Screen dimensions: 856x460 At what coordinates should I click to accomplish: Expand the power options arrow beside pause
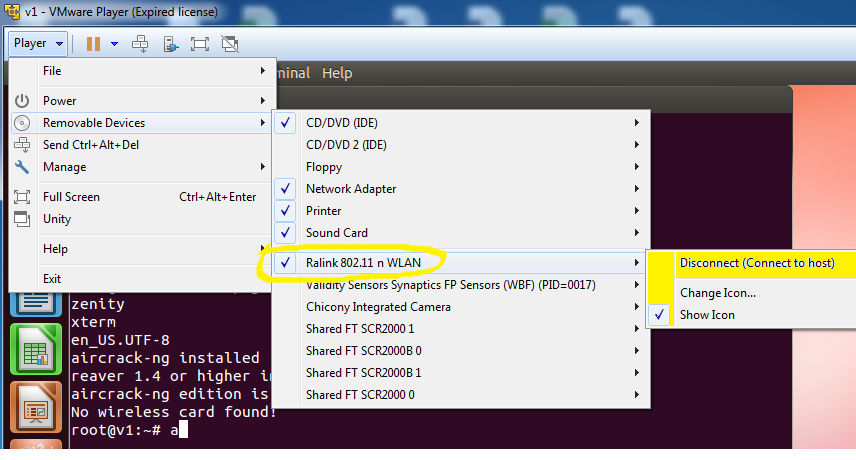pyautogui.click(x=114, y=44)
